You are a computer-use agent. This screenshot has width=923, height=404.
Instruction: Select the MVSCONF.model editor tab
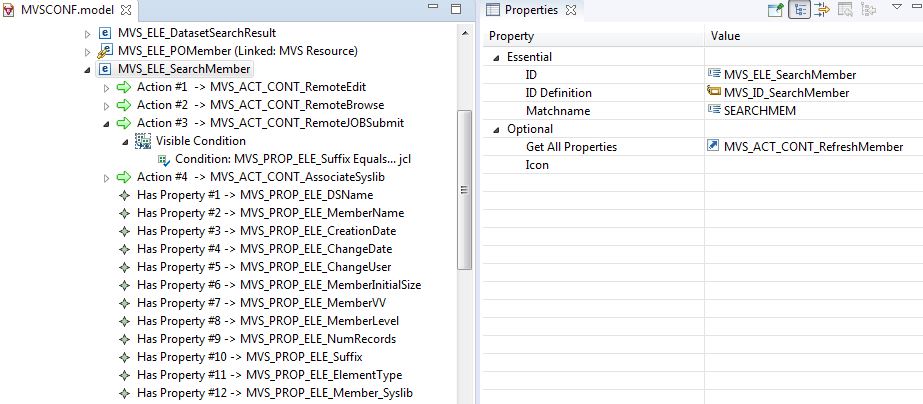pos(68,10)
